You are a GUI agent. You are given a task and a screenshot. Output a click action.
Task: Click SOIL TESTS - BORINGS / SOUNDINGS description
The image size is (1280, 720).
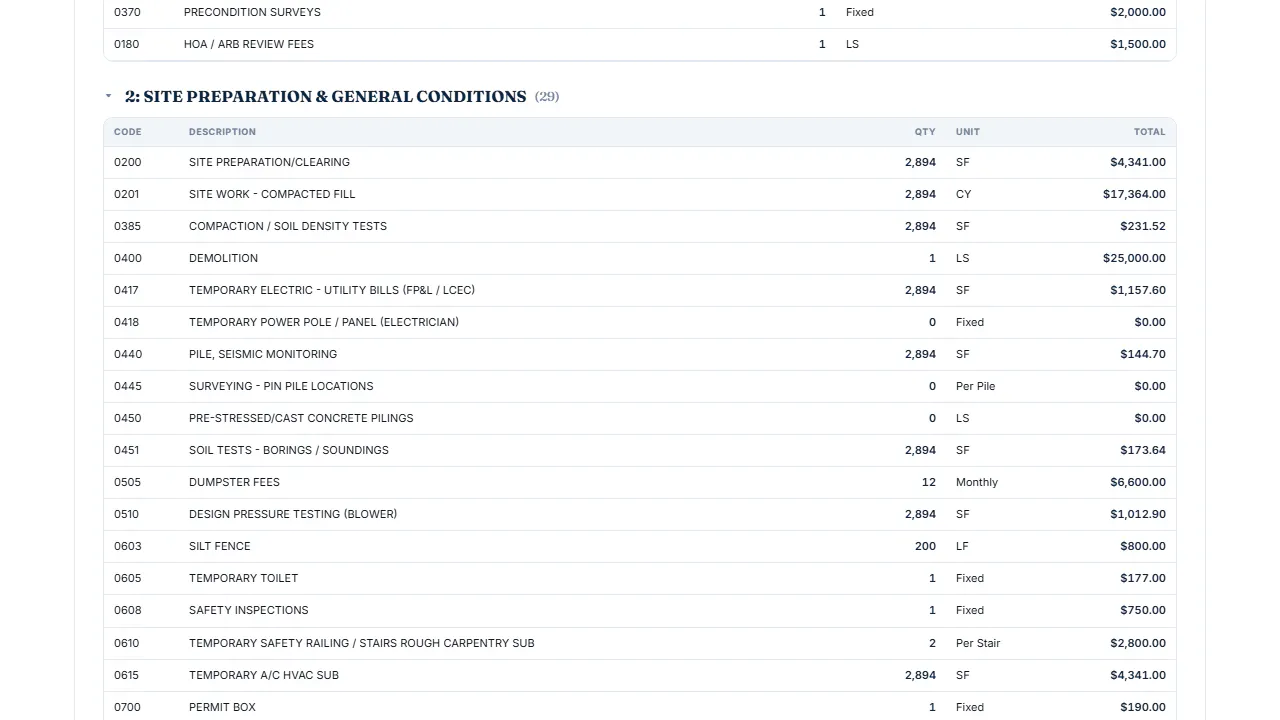pos(289,450)
